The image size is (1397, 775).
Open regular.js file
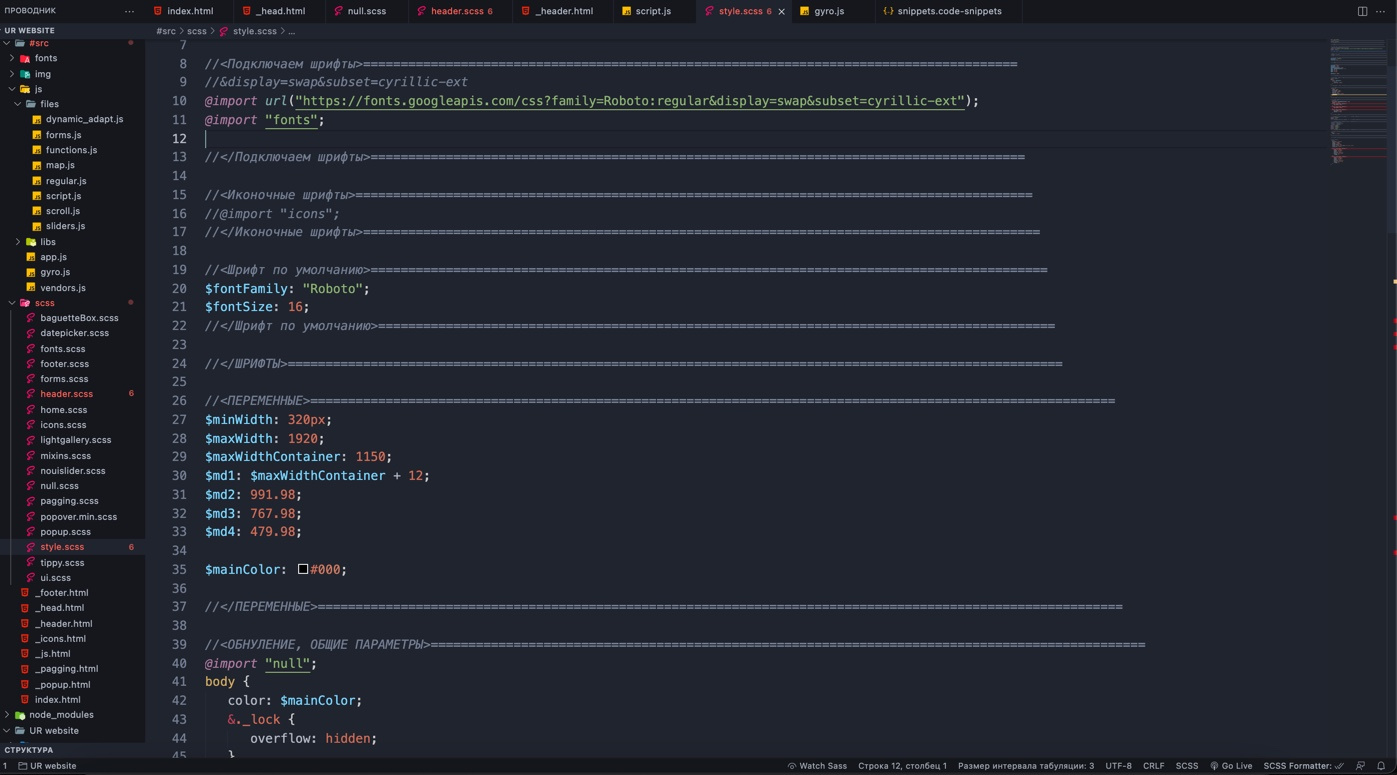[66, 181]
